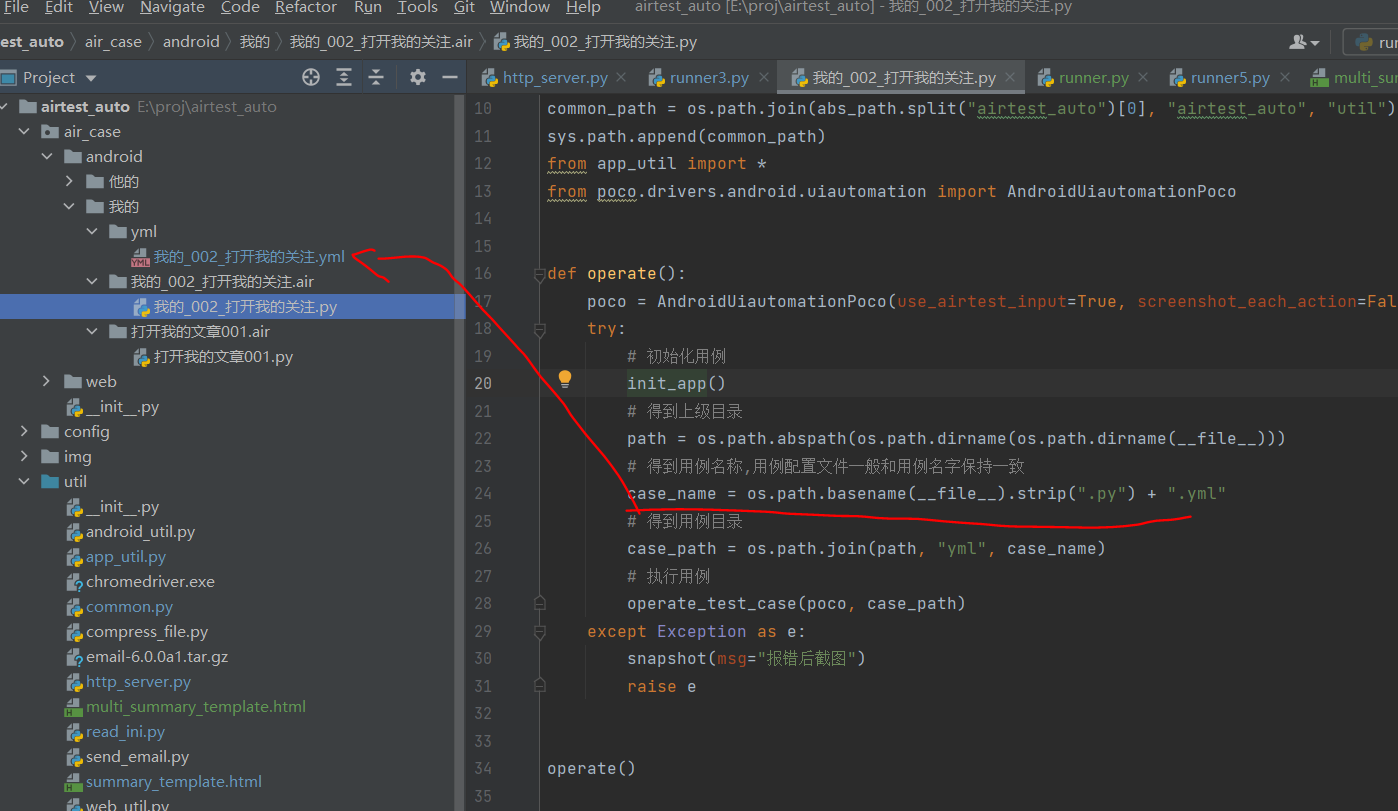Hide the Project tool window via minus icon
Image resolution: width=1398 pixels, height=811 pixels.
point(450,77)
